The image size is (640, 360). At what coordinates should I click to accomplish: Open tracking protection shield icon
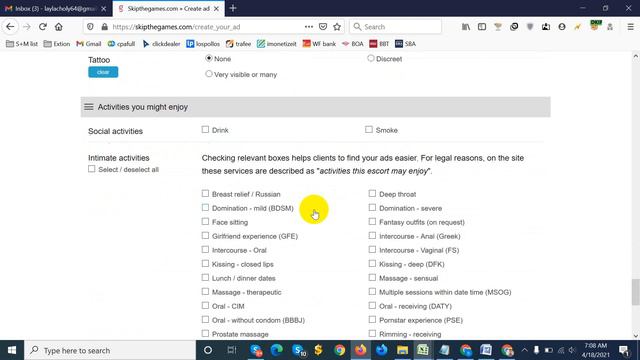point(90,27)
